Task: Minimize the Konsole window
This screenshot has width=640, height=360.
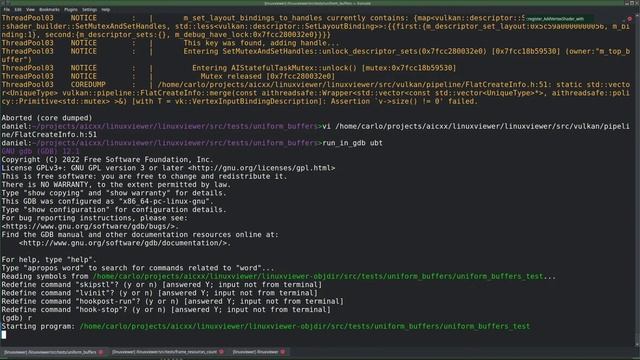Action: [627, 3]
